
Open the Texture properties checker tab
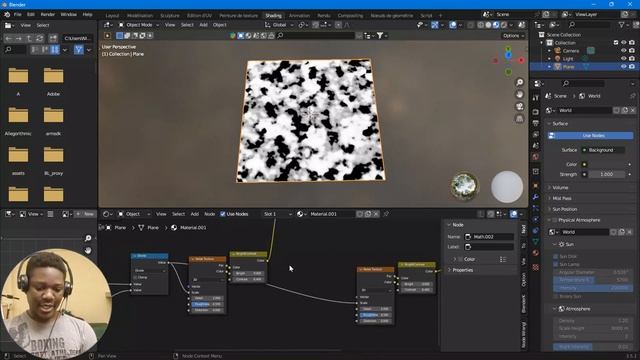[x=536, y=267]
